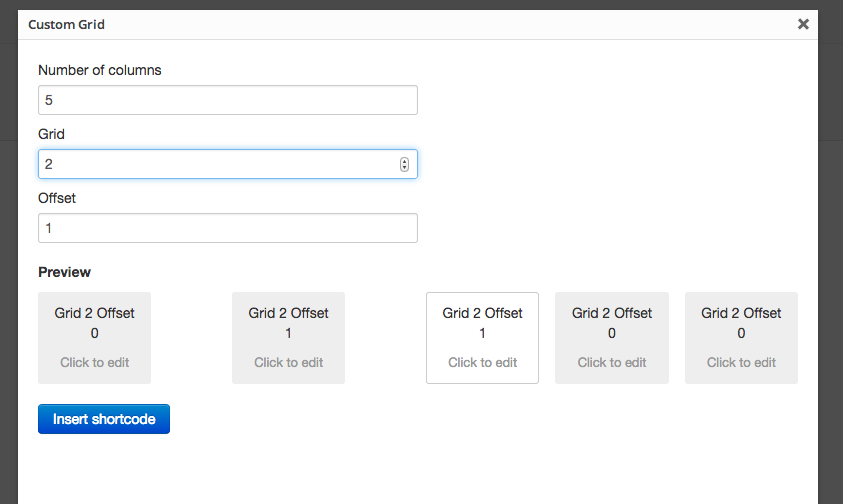This screenshot has height=504, width=843.
Task: Close the Custom Grid dialog
Action: (803, 24)
